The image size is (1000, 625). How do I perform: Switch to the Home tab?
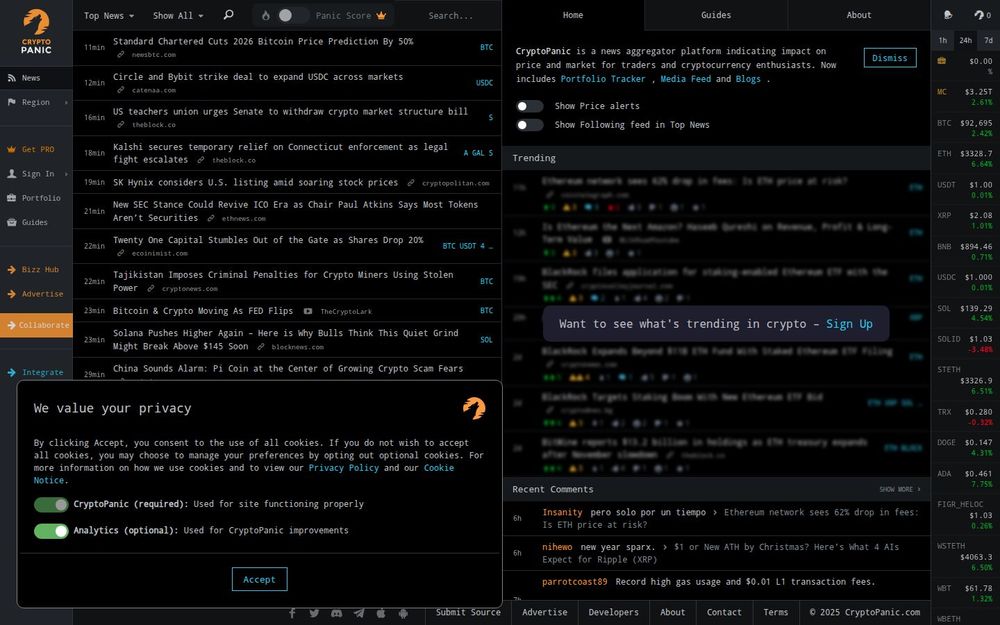click(573, 15)
